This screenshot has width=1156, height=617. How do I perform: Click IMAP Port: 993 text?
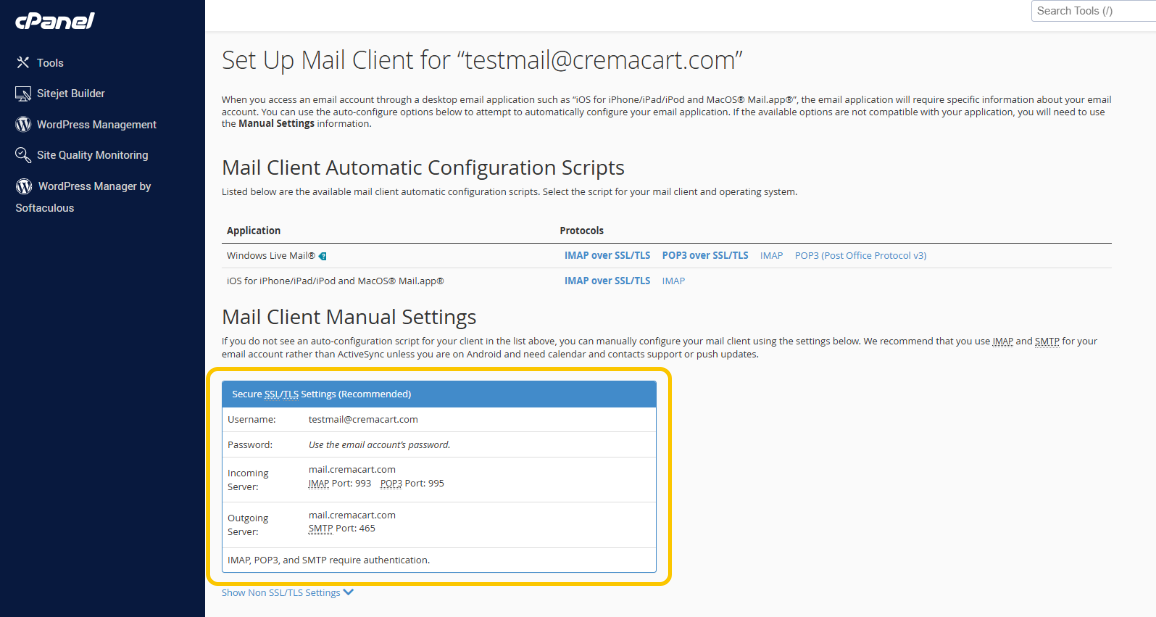(340, 484)
